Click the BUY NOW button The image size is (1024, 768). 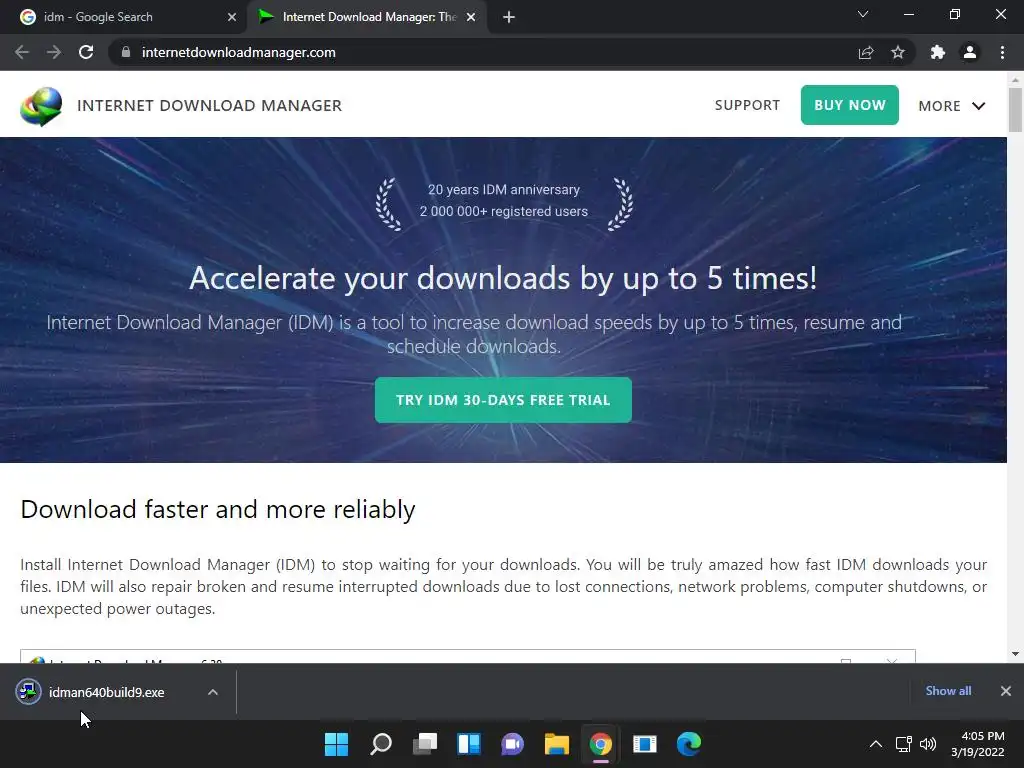click(x=850, y=104)
